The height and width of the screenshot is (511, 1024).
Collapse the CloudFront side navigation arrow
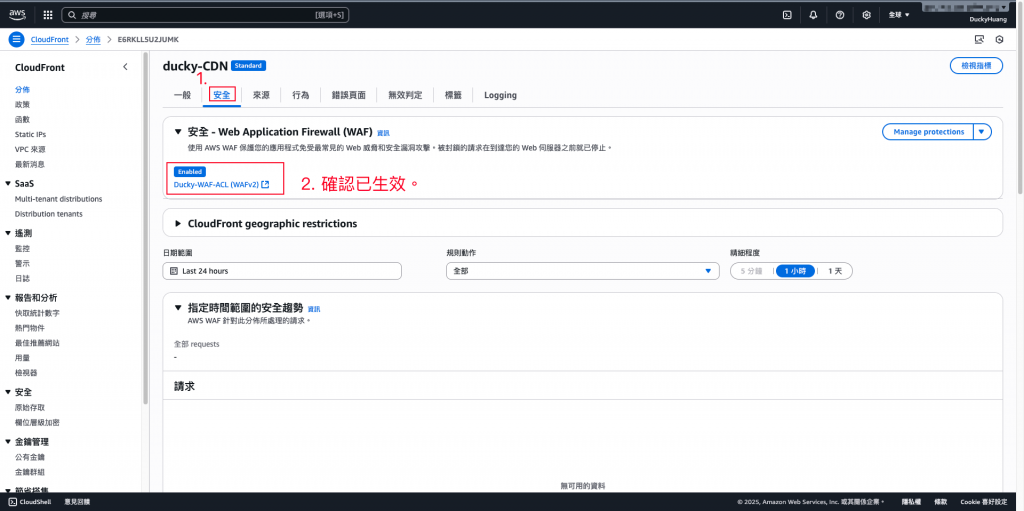coord(125,67)
